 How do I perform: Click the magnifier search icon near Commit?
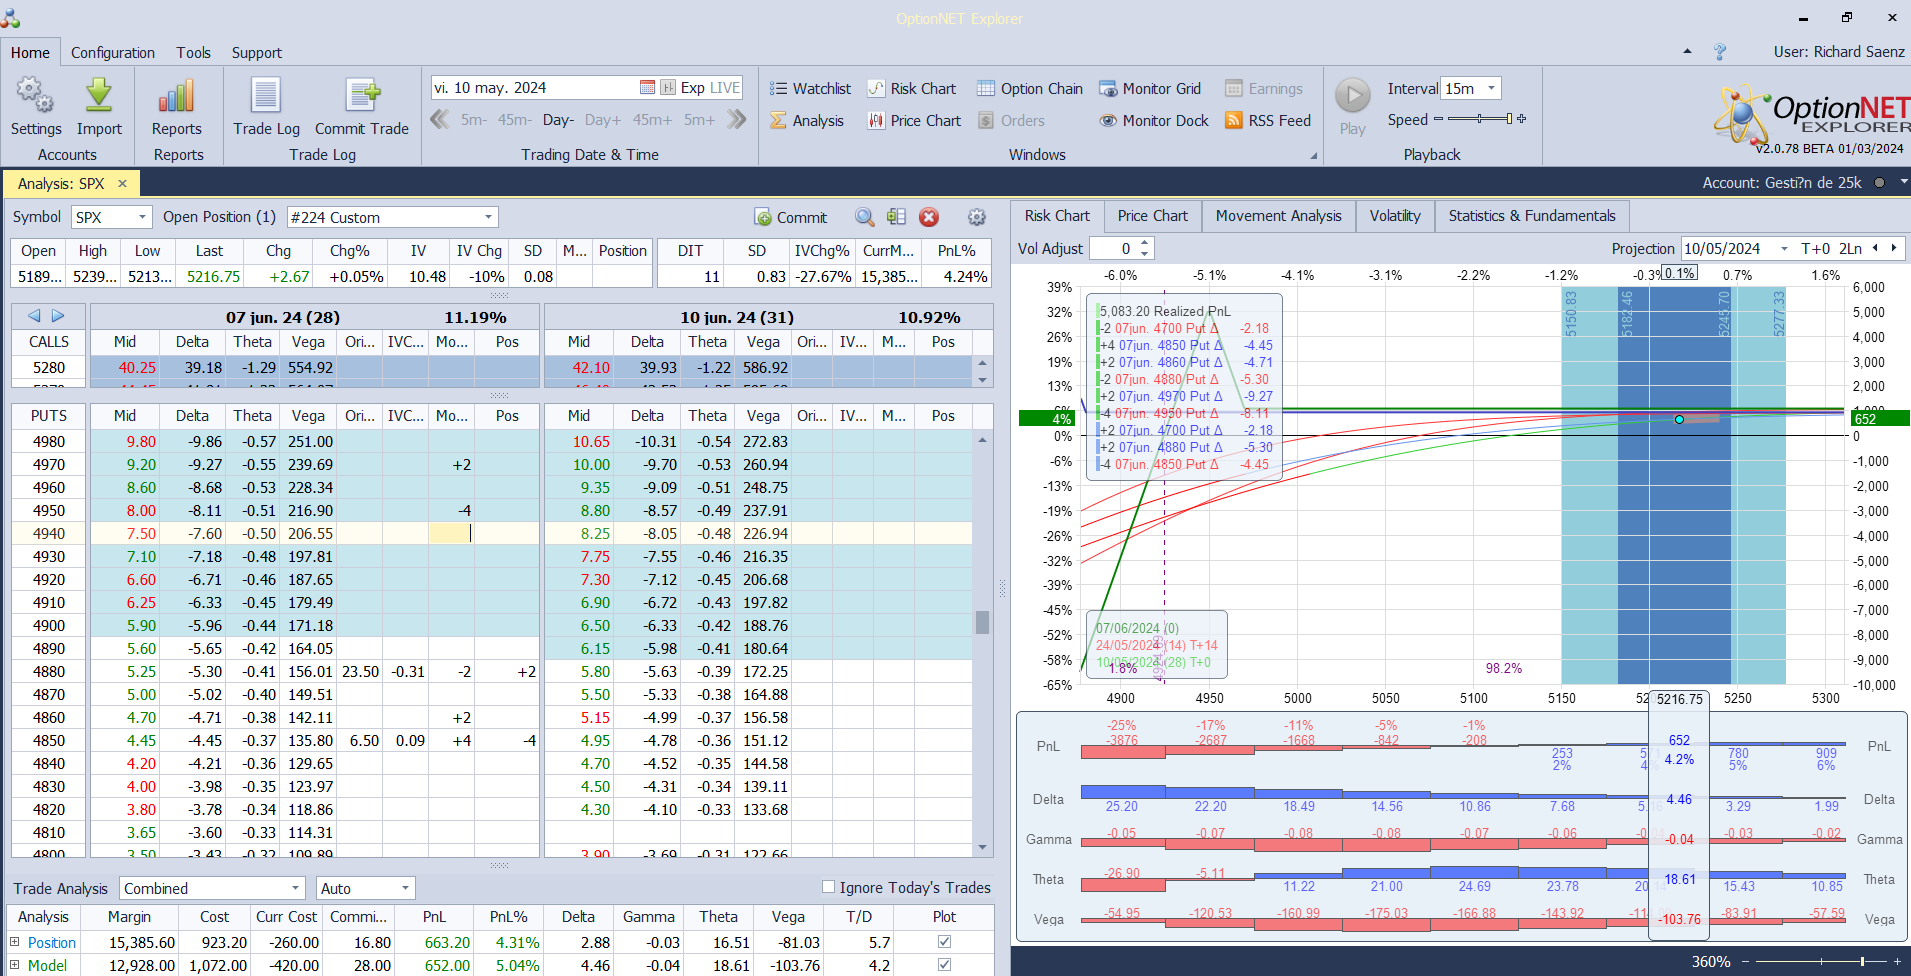click(x=865, y=217)
